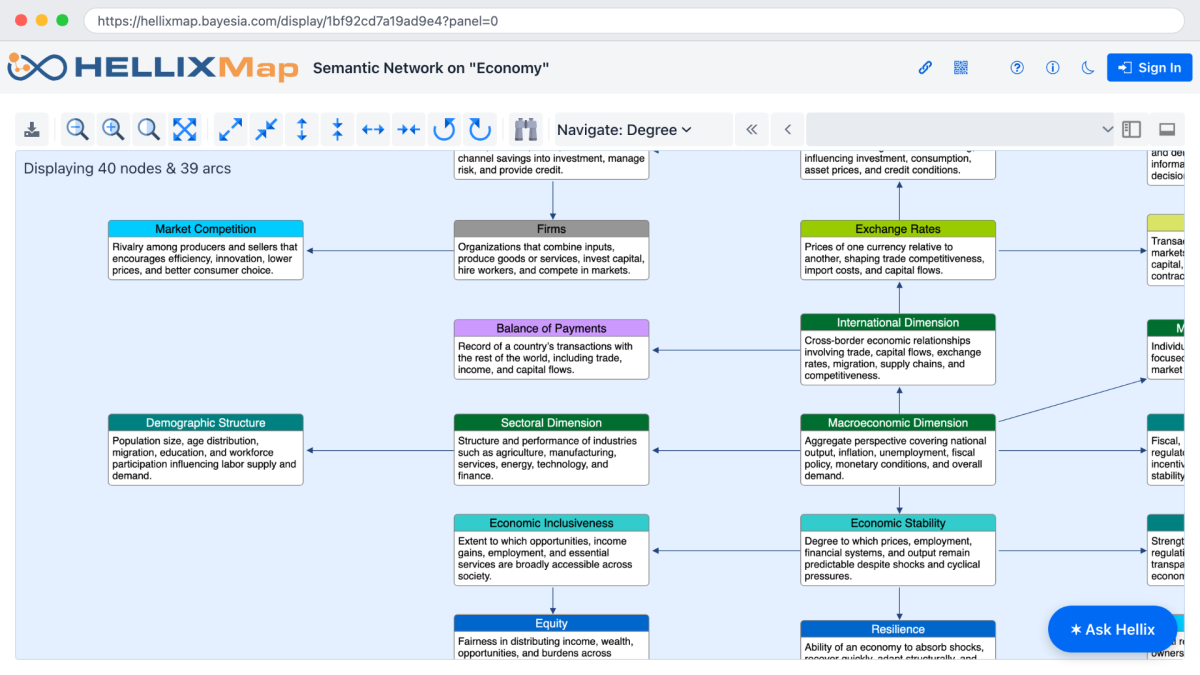
Task: Select the Firms node header
Action: point(551,229)
